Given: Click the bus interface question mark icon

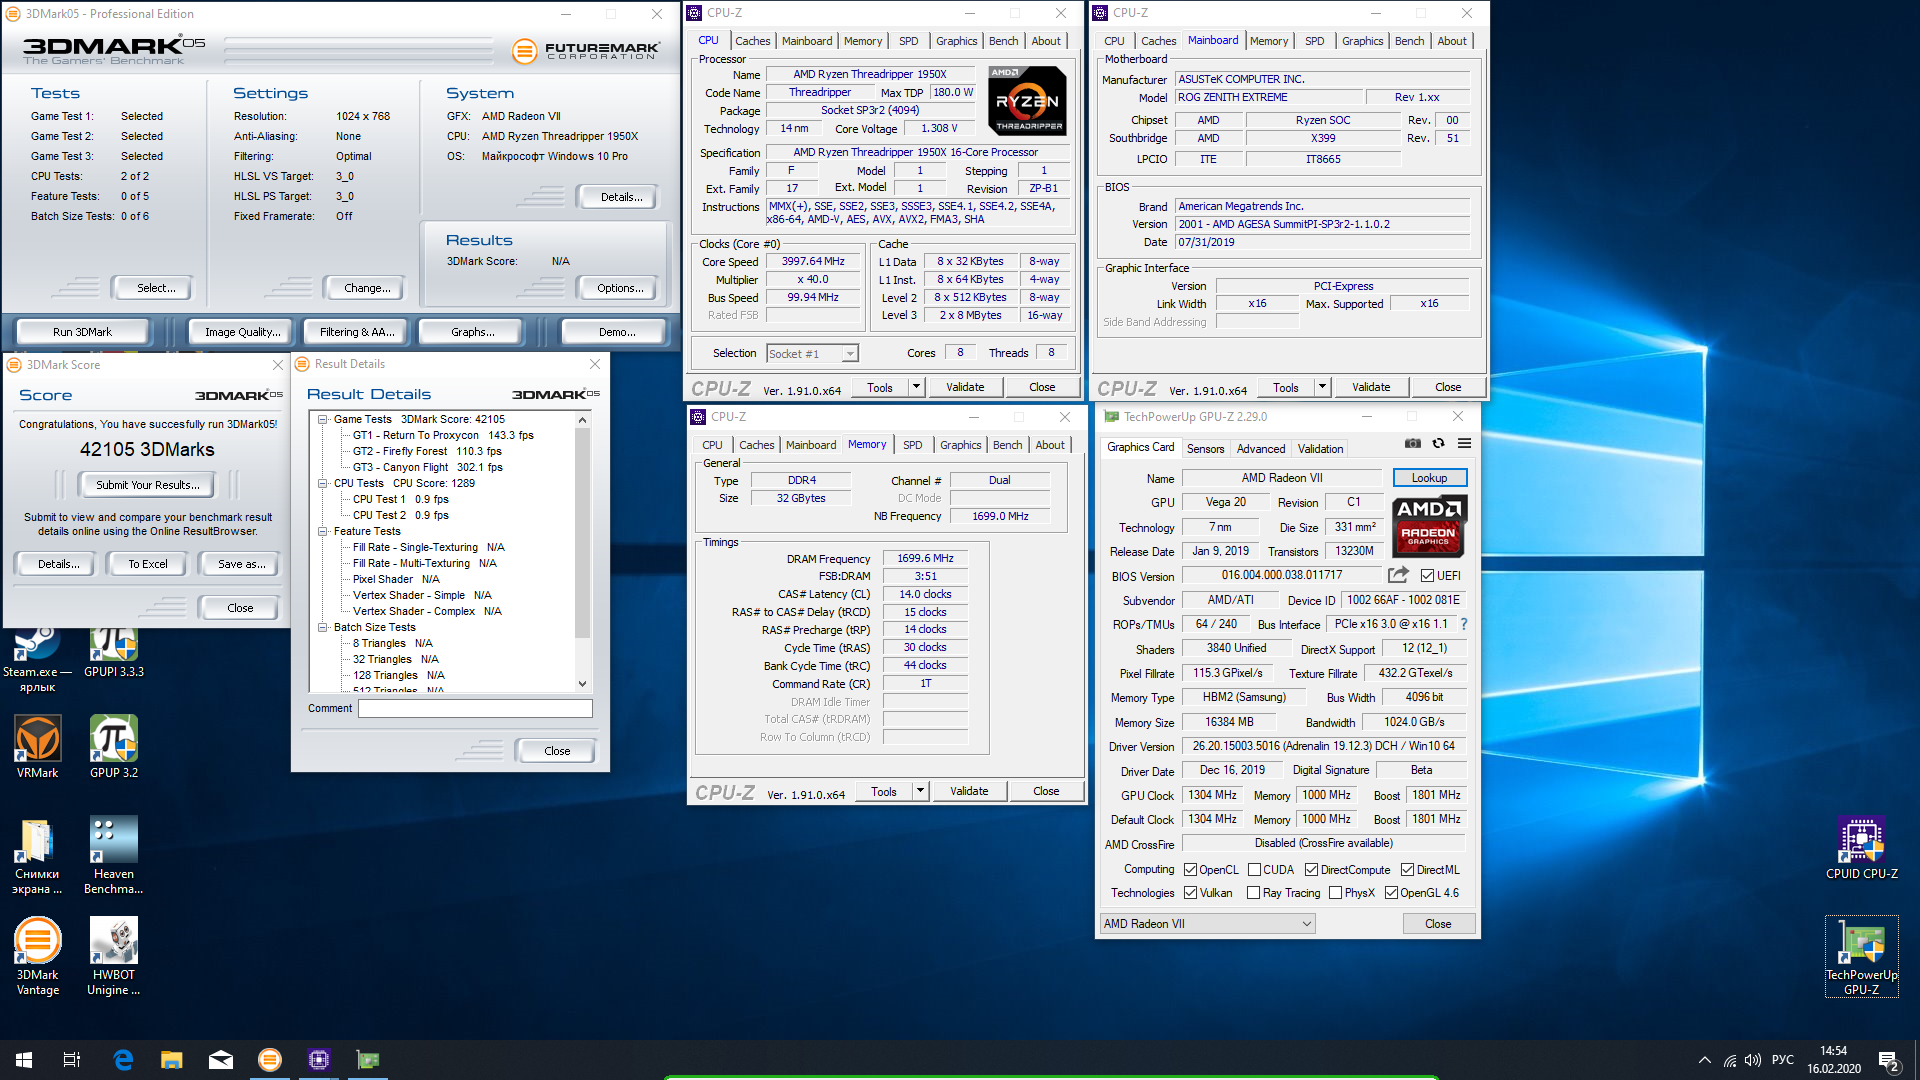Looking at the screenshot, I should [1464, 624].
